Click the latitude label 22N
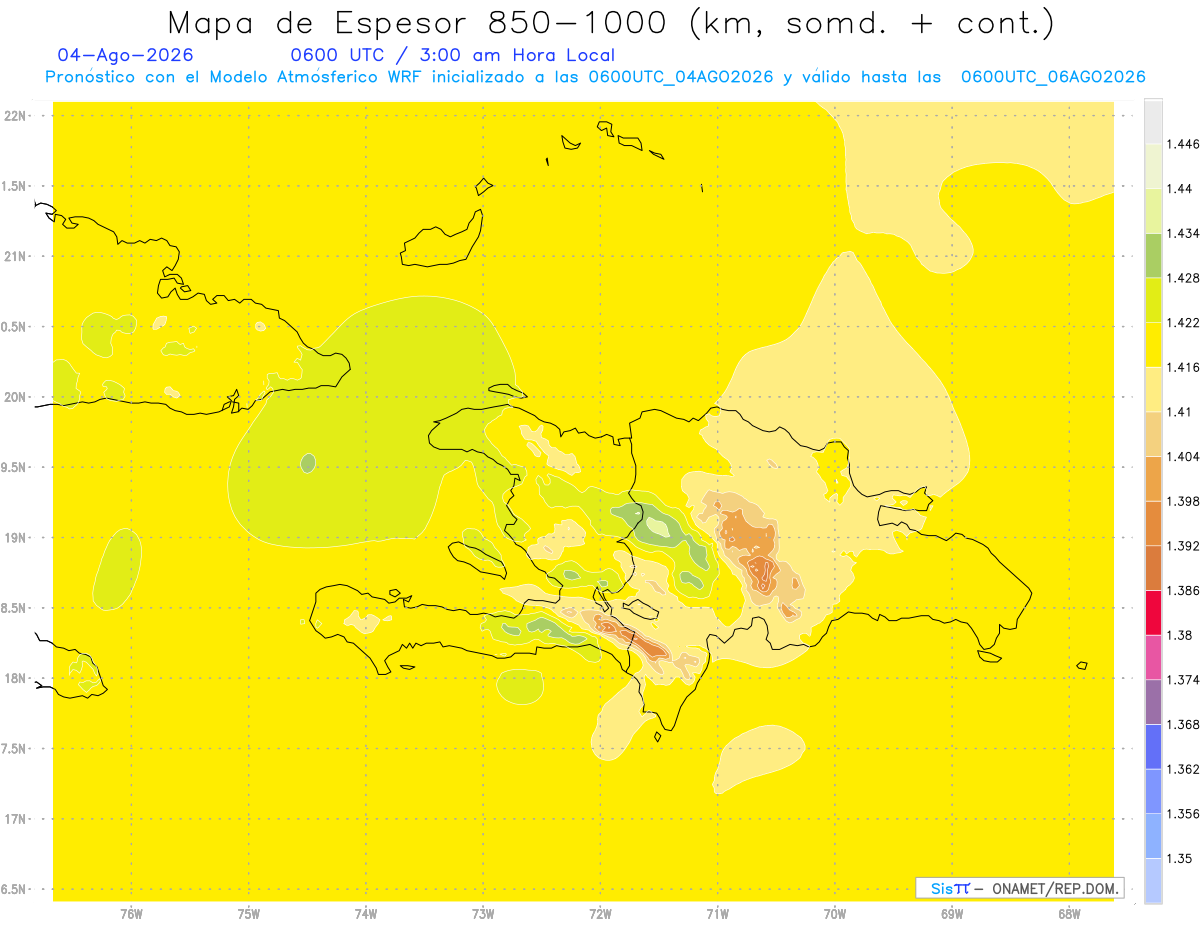This screenshot has width=1200, height=927. click(16, 116)
